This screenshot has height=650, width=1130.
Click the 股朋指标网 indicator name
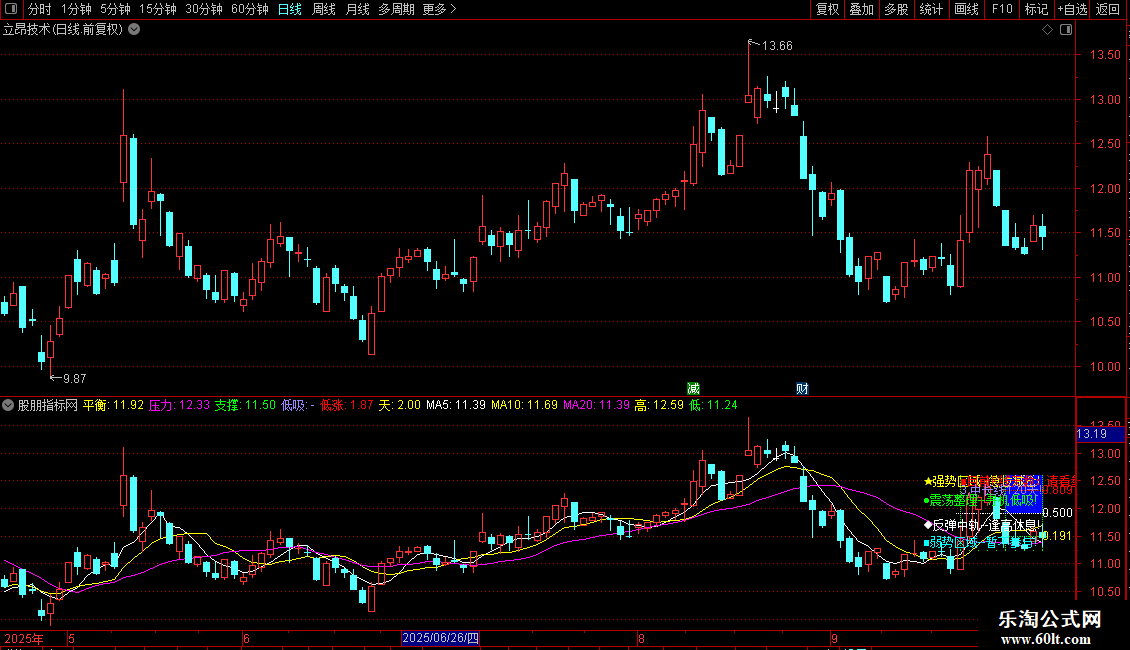48,405
